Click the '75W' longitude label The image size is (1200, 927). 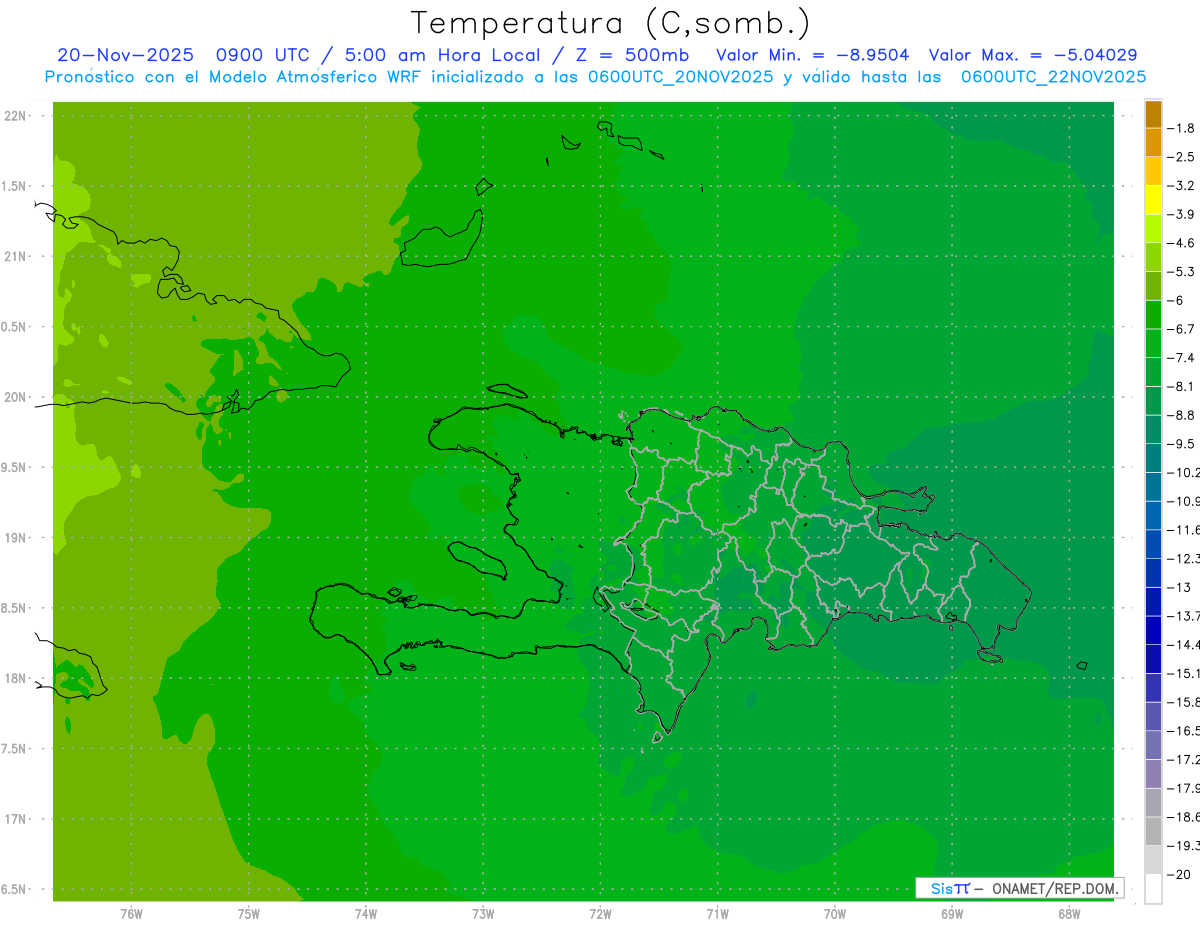(x=249, y=914)
